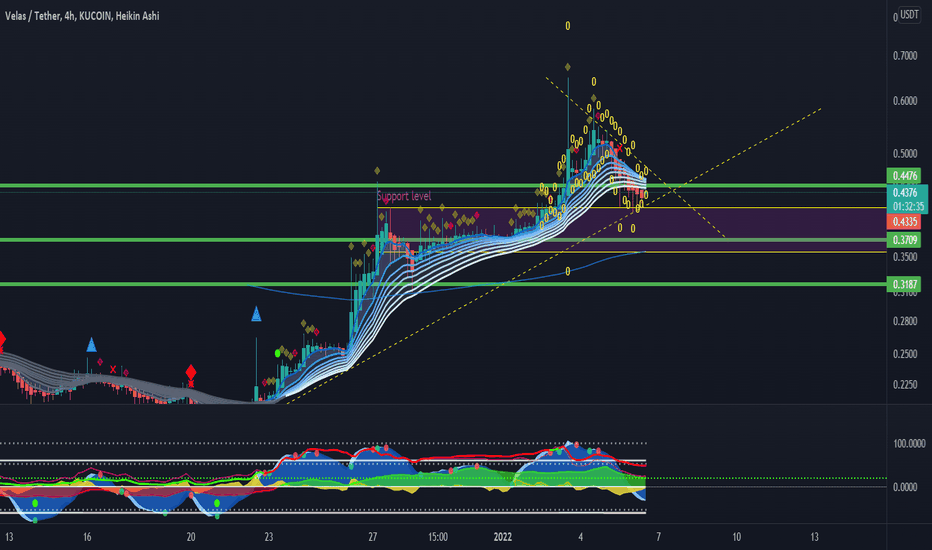Image resolution: width=932 pixels, height=550 pixels.
Task: Click the green dot signal near 0.2500
Action: click(278, 353)
